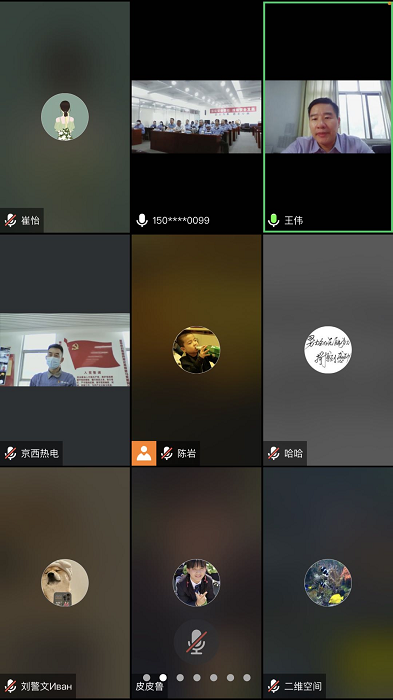Click muted mic icon beside 哈哈
This screenshot has height=700, width=393.
(x=273, y=453)
